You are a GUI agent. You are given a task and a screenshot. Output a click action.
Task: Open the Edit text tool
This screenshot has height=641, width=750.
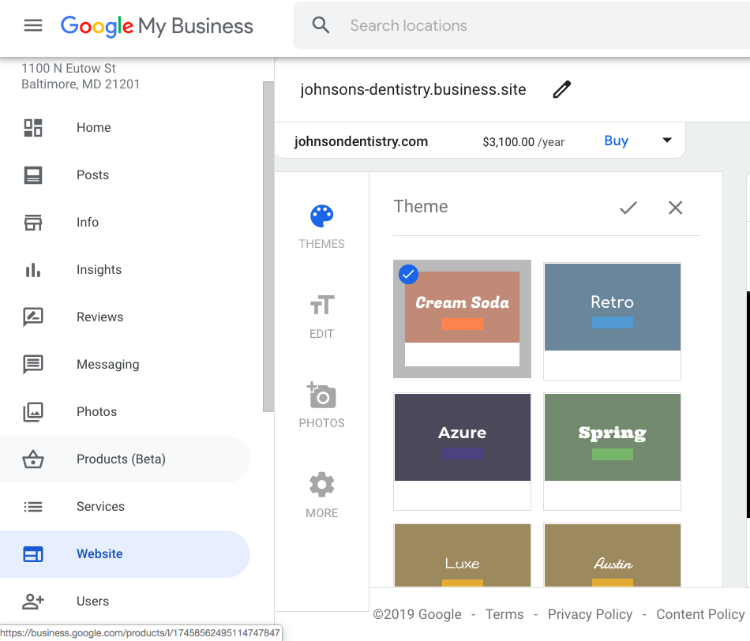click(321, 317)
